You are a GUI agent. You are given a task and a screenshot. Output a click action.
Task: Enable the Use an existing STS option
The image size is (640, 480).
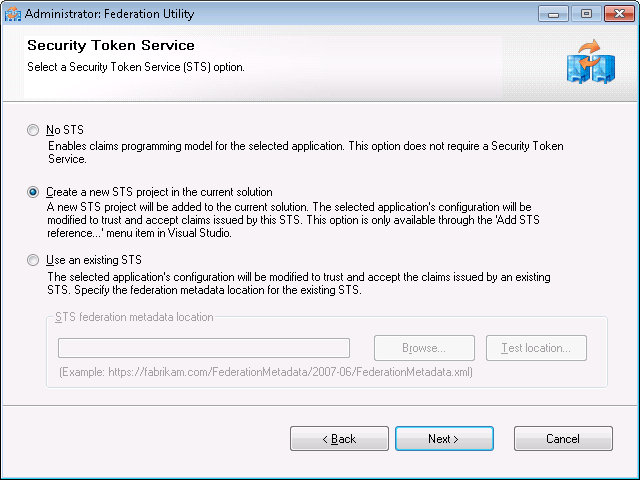(x=34, y=260)
